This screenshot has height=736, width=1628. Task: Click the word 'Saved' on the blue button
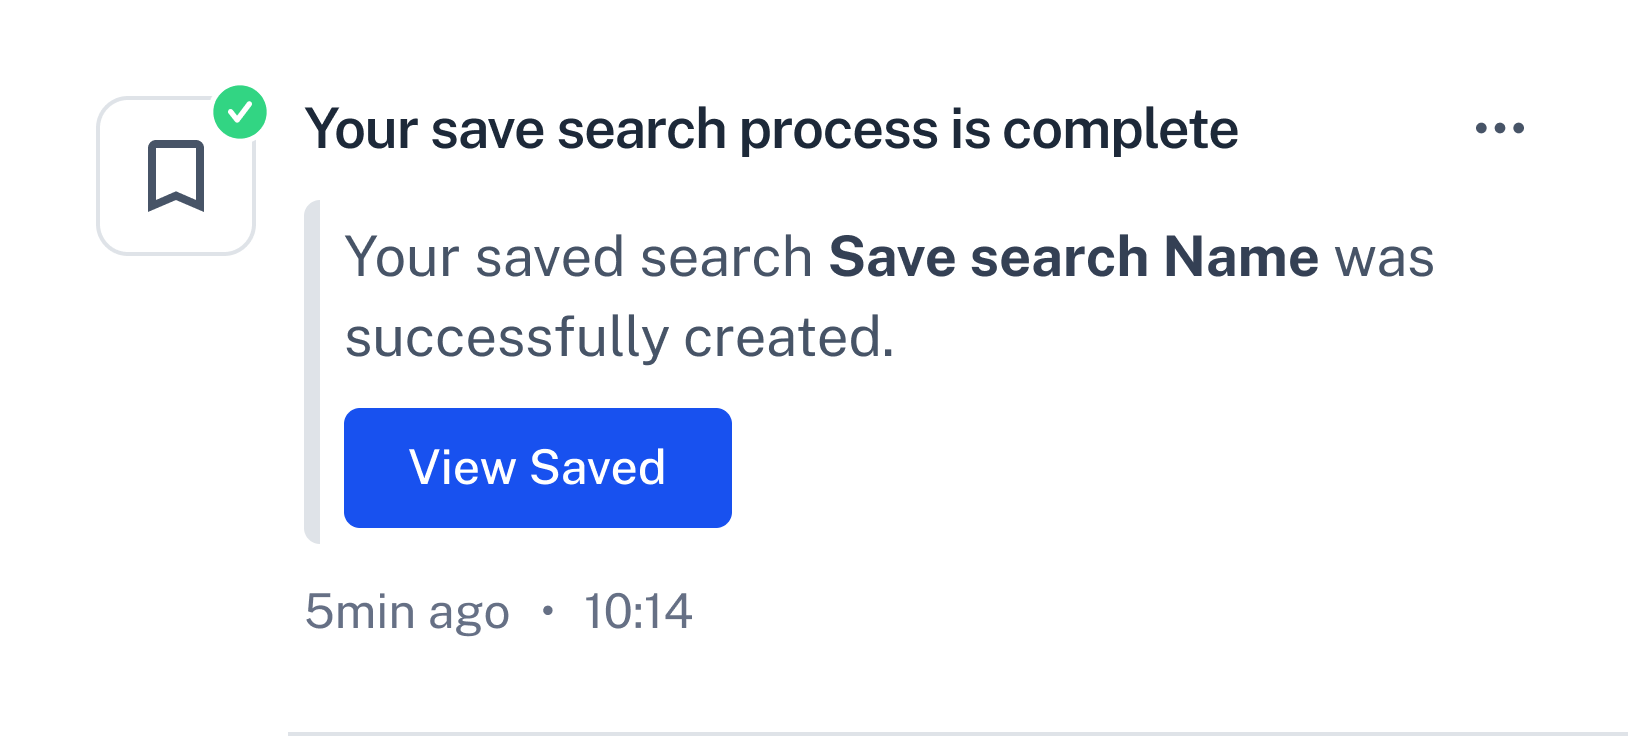pos(598,468)
